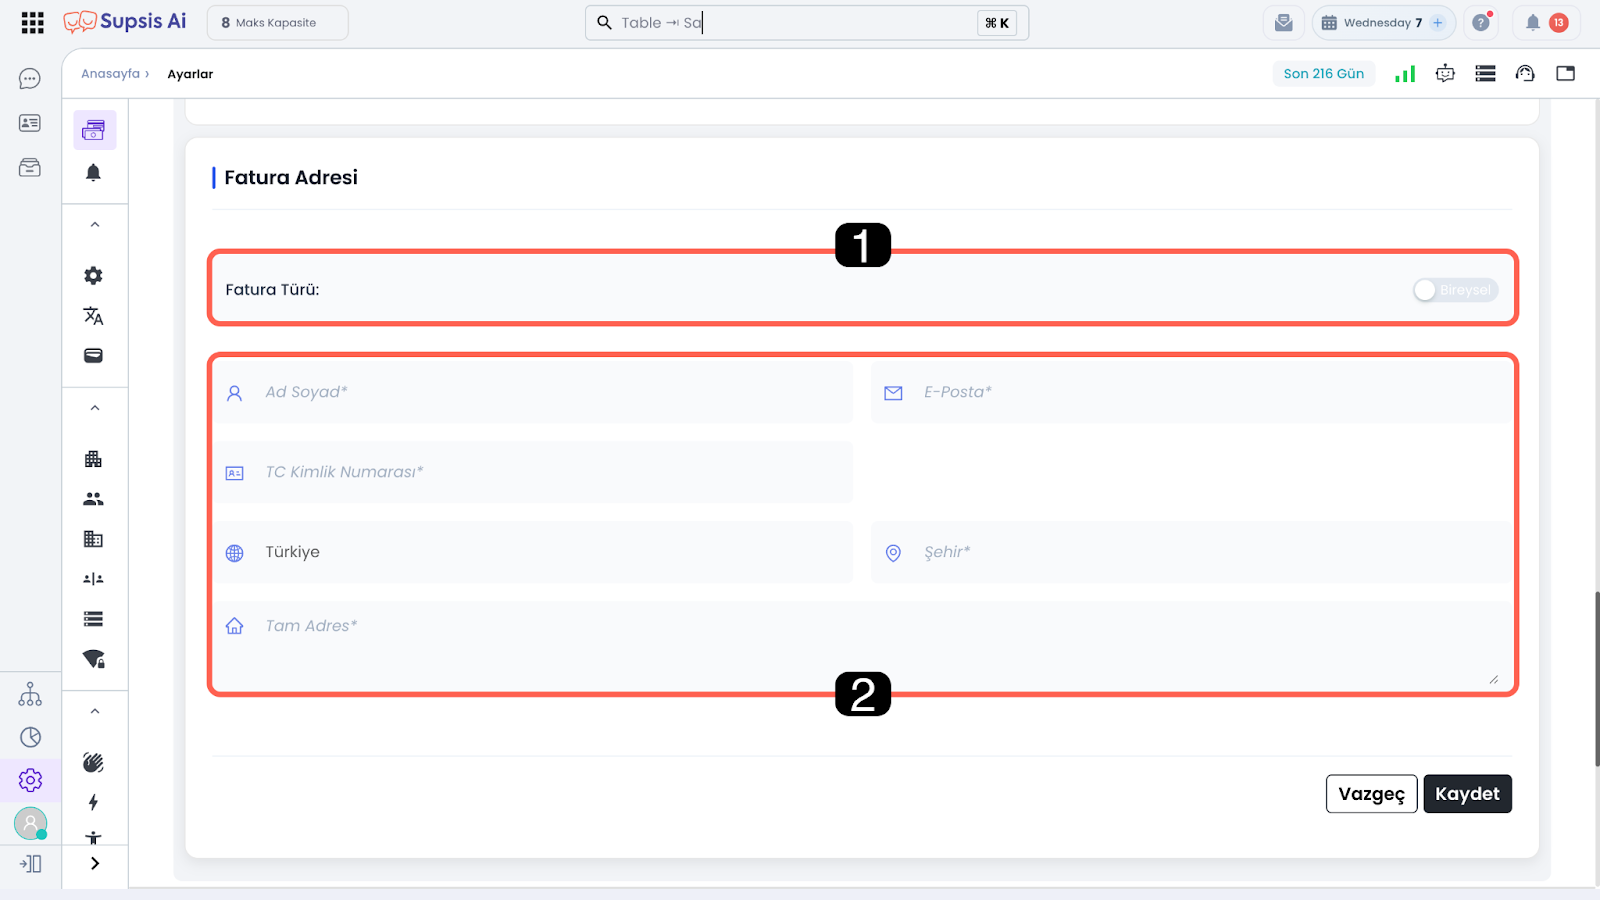Toggle the Fatura Türü Bireysel switch
Viewport: 1600px width, 900px height.
(x=1455, y=290)
